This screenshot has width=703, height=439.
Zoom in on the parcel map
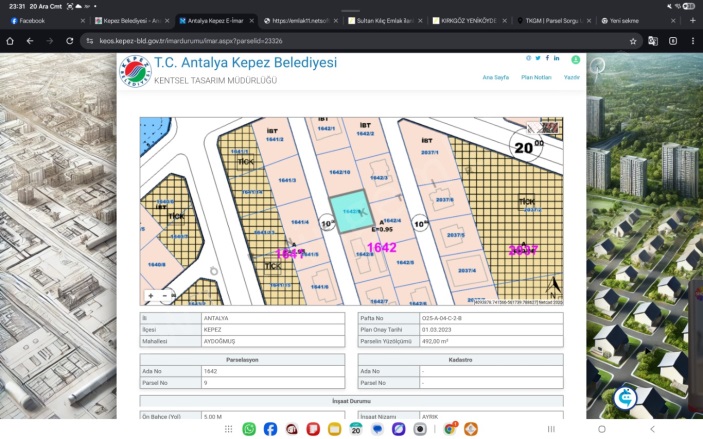[150, 296]
